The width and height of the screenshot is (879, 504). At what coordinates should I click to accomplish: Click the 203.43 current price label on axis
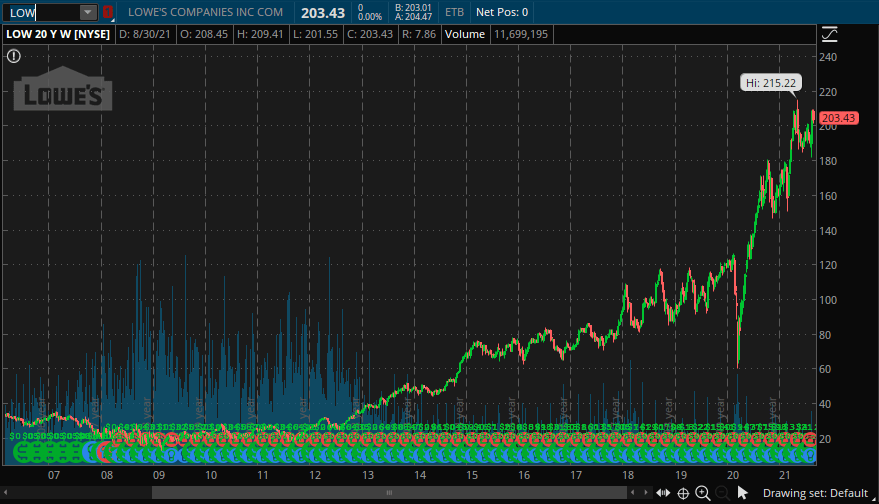click(x=838, y=118)
